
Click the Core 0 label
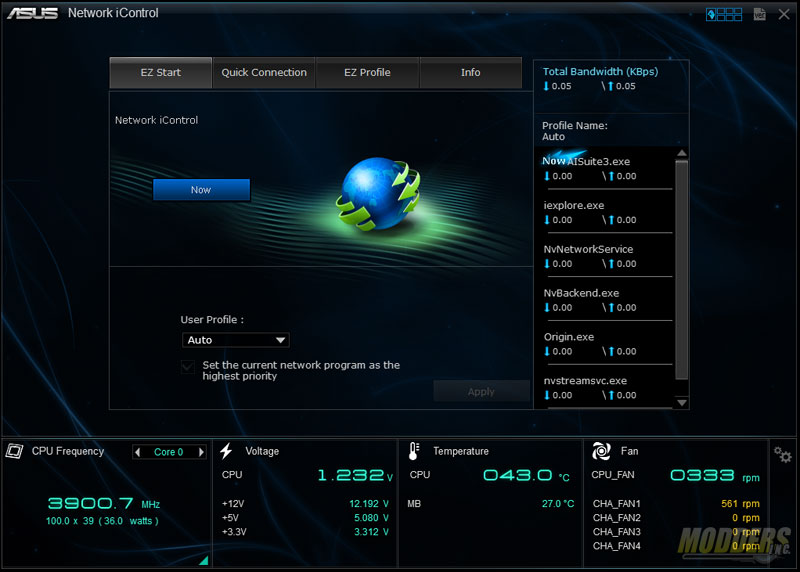(168, 452)
